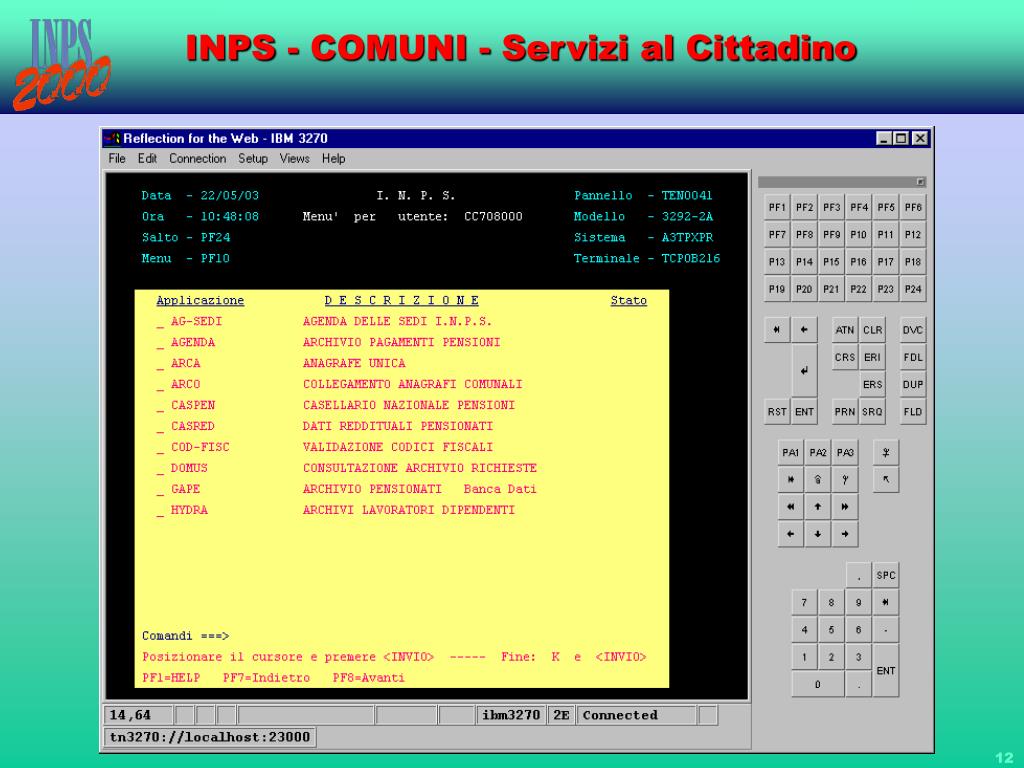Click the PF3 function key
This screenshot has width=1024, height=768.
pos(831,208)
